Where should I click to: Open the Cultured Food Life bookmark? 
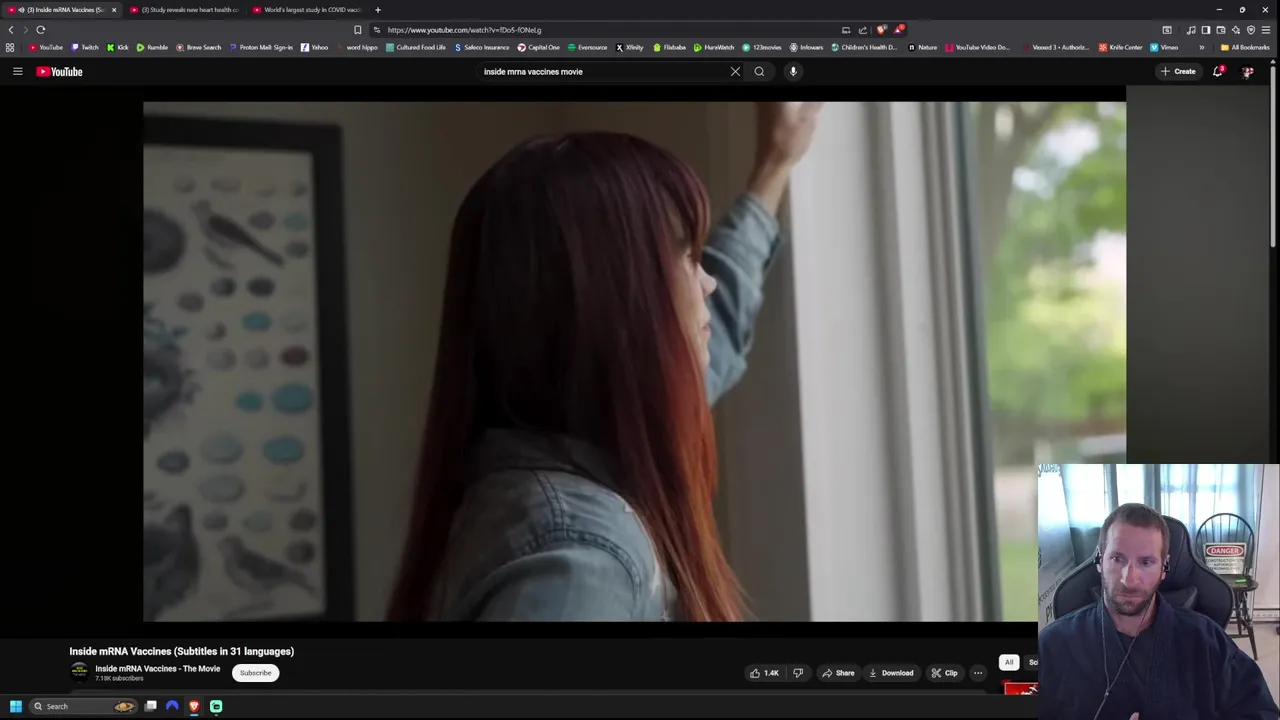click(x=416, y=47)
